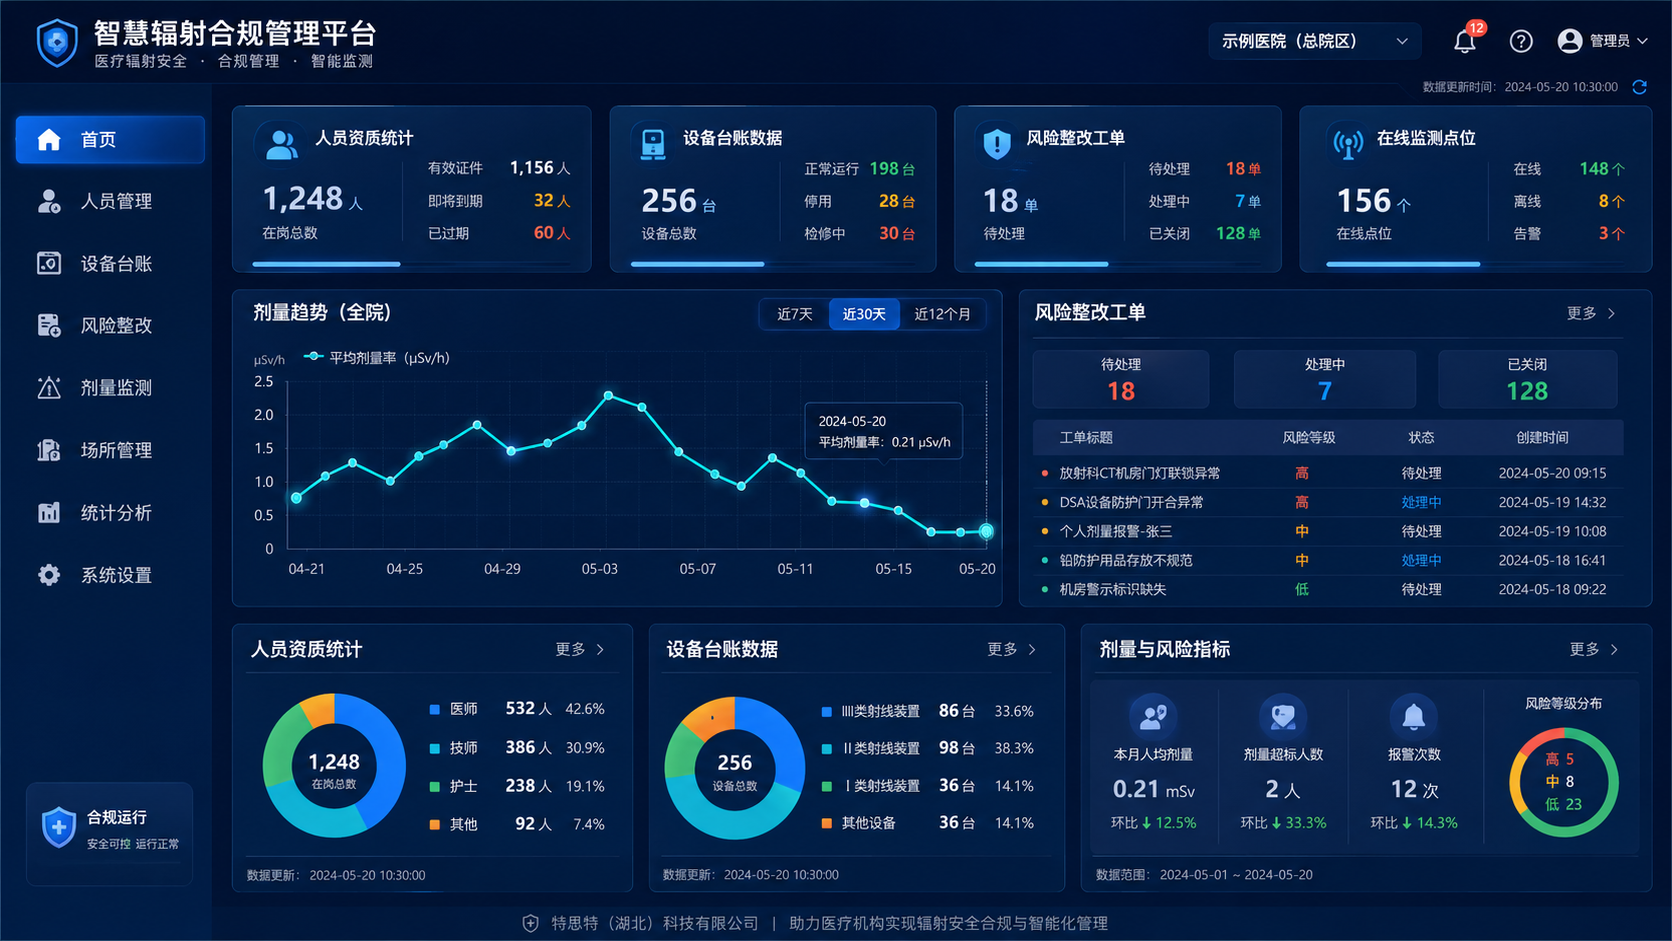
Task: Click the 统计分析 chart icon in sidebar
Action: 49,512
